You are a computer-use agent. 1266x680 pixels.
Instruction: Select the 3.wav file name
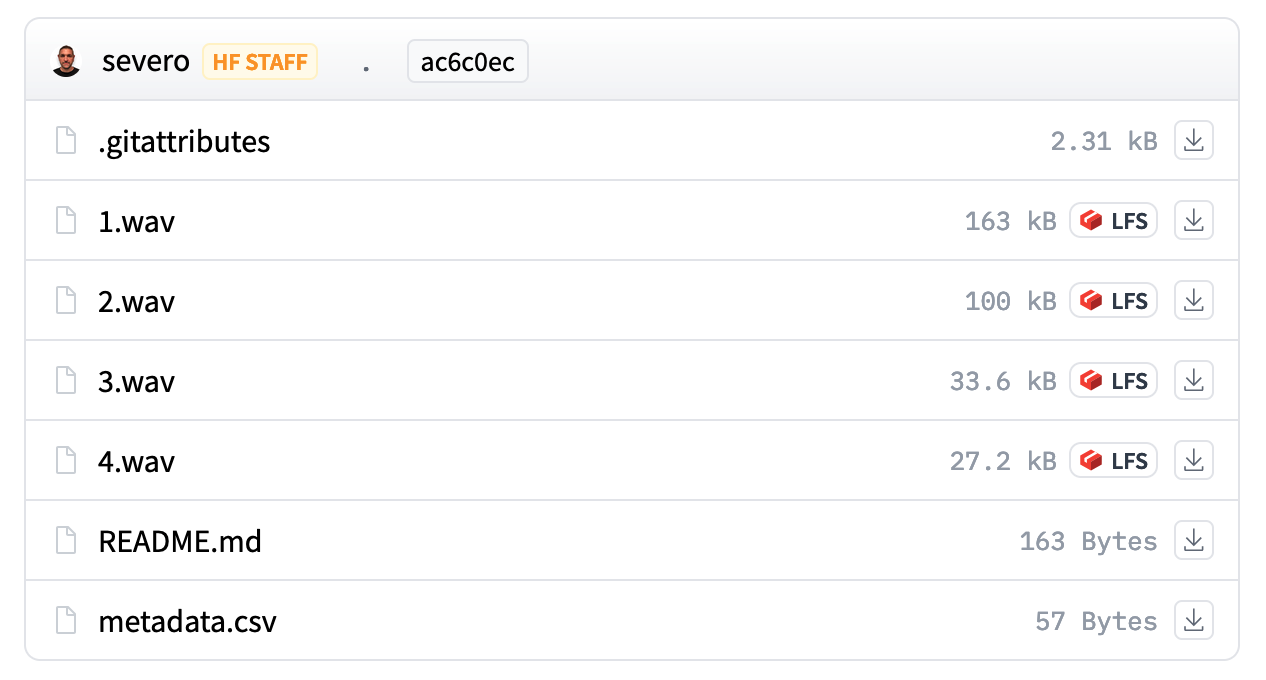pyautogui.click(x=136, y=381)
